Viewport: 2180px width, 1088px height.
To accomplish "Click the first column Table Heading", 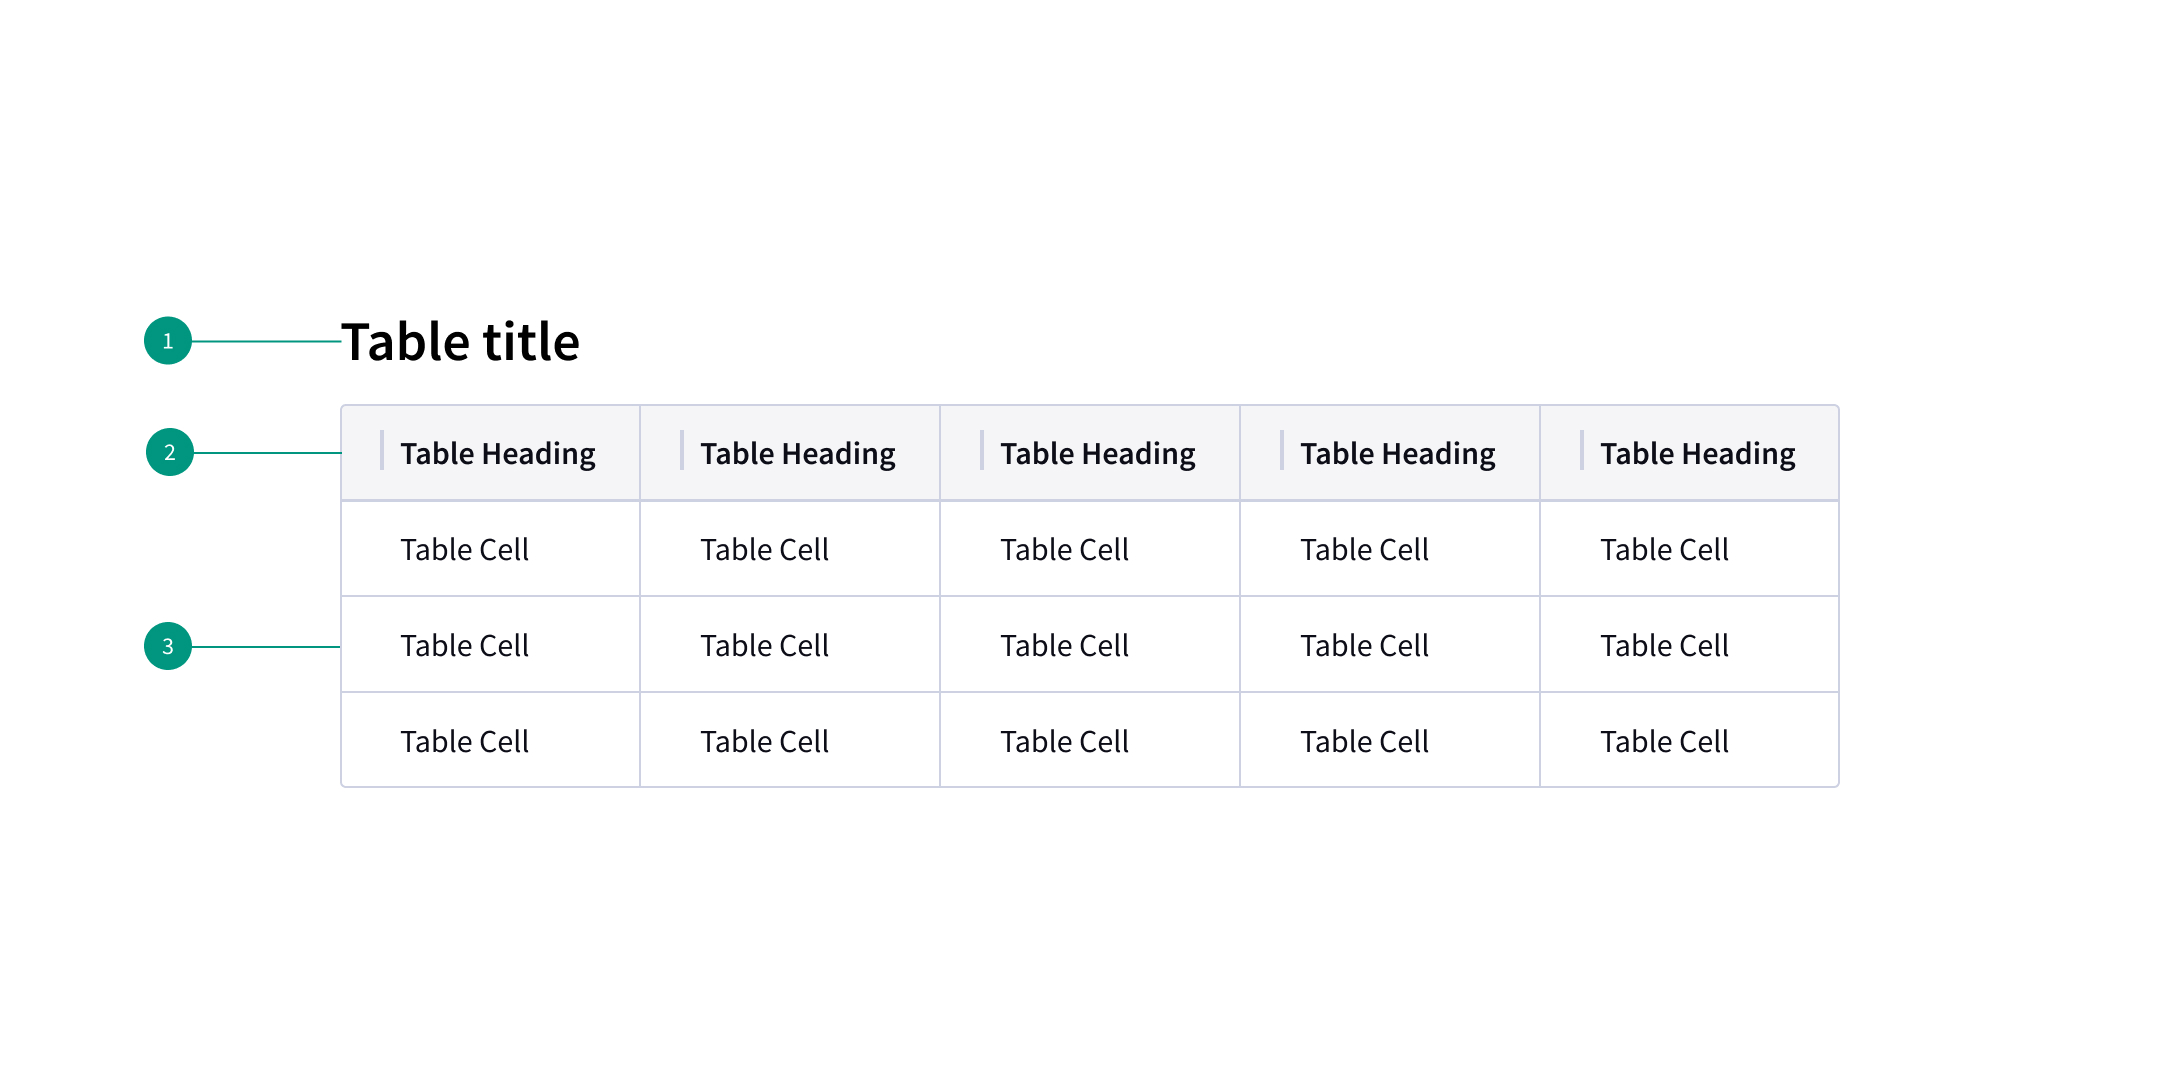I will coord(498,454).
